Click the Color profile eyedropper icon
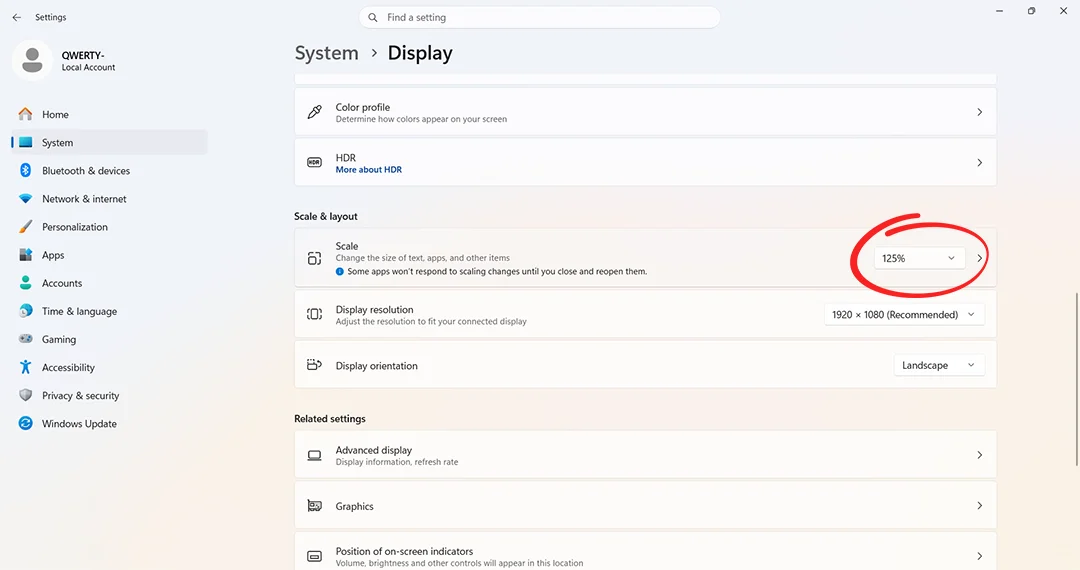The image size is (1080, 570). pos(315,112)
